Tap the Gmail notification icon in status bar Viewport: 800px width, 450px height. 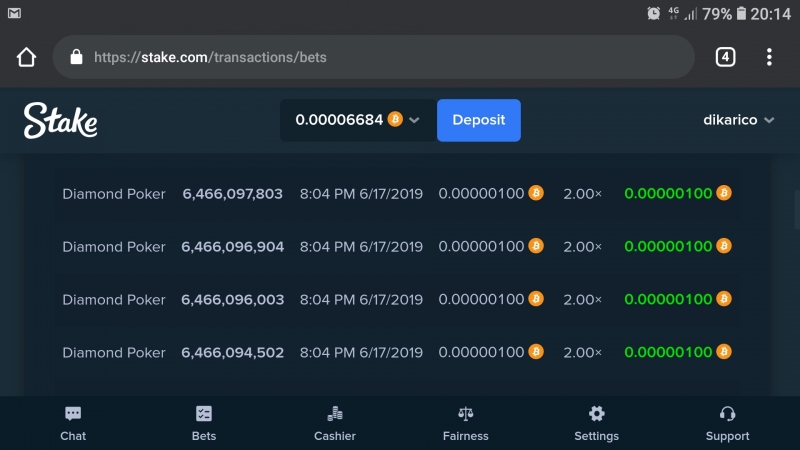pyautogui.click(x=14, y=13)
